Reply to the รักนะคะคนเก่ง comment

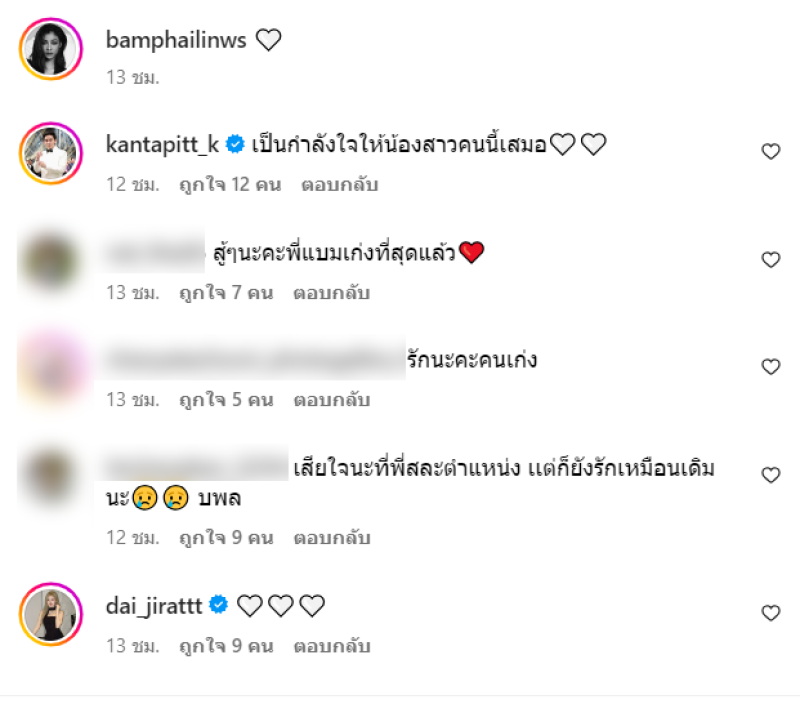(x=332, y=400)
